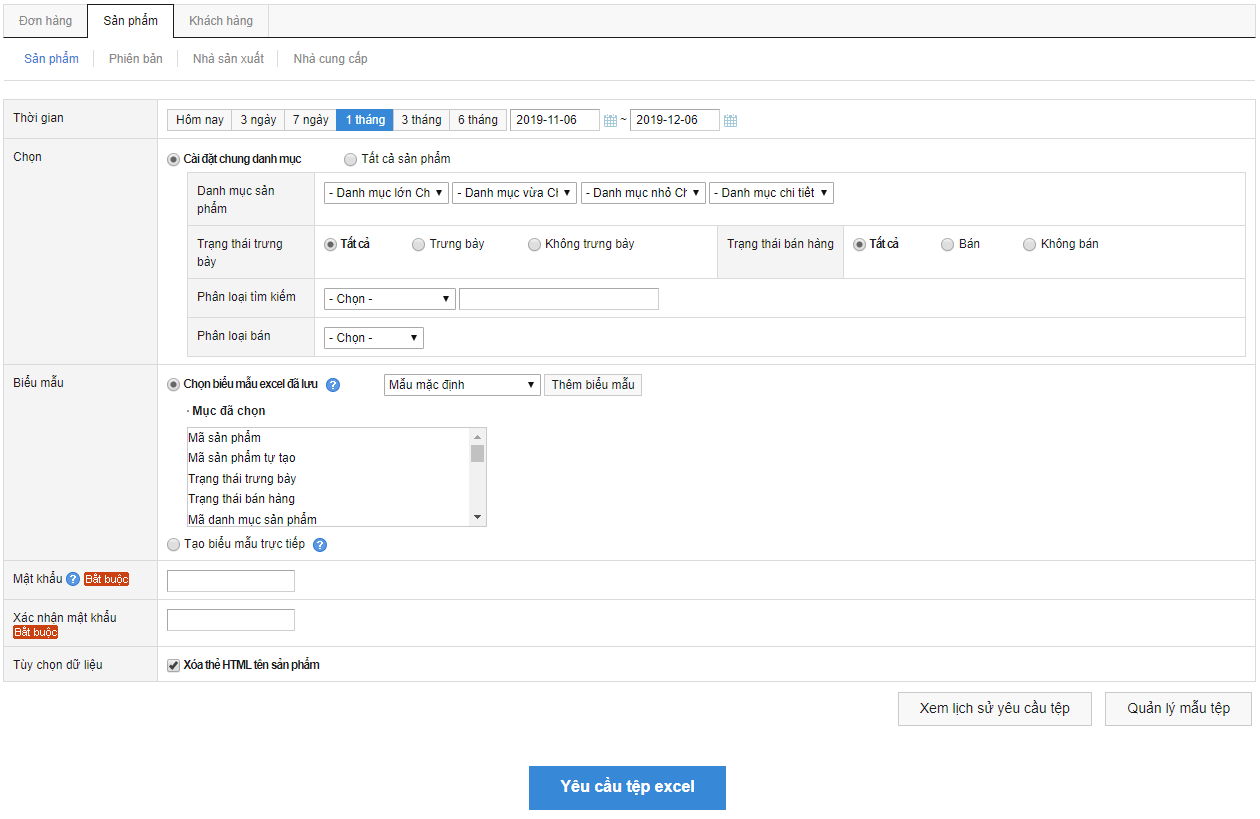
Task: Select the 3 tháng time range
Action: tap(421, 120)
